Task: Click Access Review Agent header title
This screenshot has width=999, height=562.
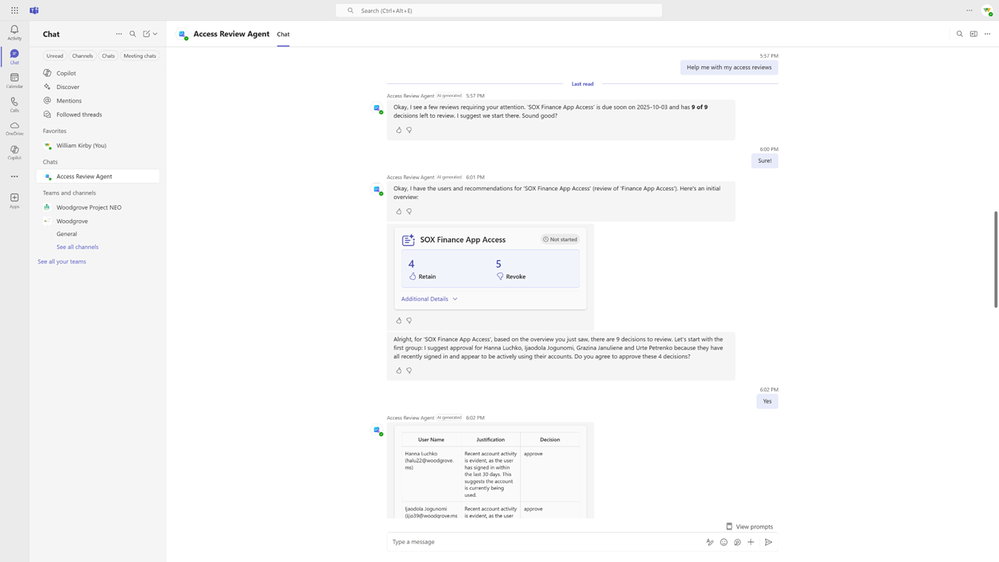Action: pyautogui.click(x=231, y=34)
